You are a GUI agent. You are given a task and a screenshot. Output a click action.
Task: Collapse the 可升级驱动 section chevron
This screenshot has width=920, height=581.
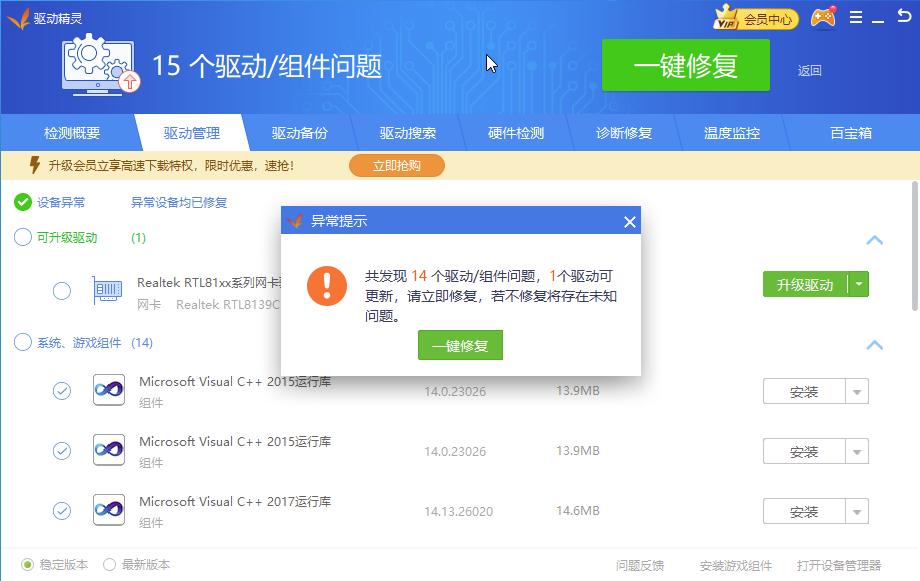(875, 240)
